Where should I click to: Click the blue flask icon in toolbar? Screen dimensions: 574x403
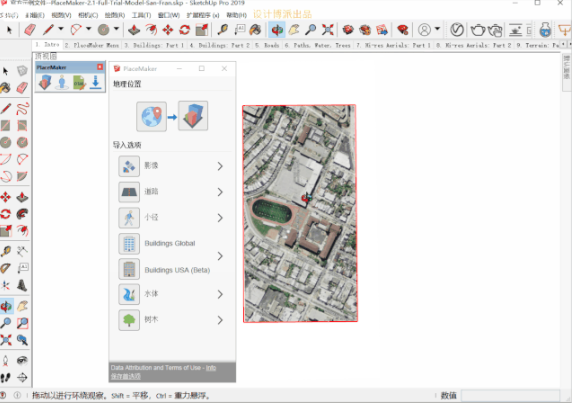[x=545, y=30]
